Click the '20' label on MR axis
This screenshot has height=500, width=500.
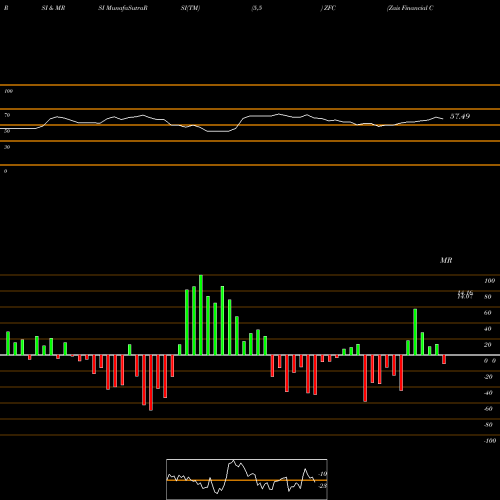click(x=488, y=345)
